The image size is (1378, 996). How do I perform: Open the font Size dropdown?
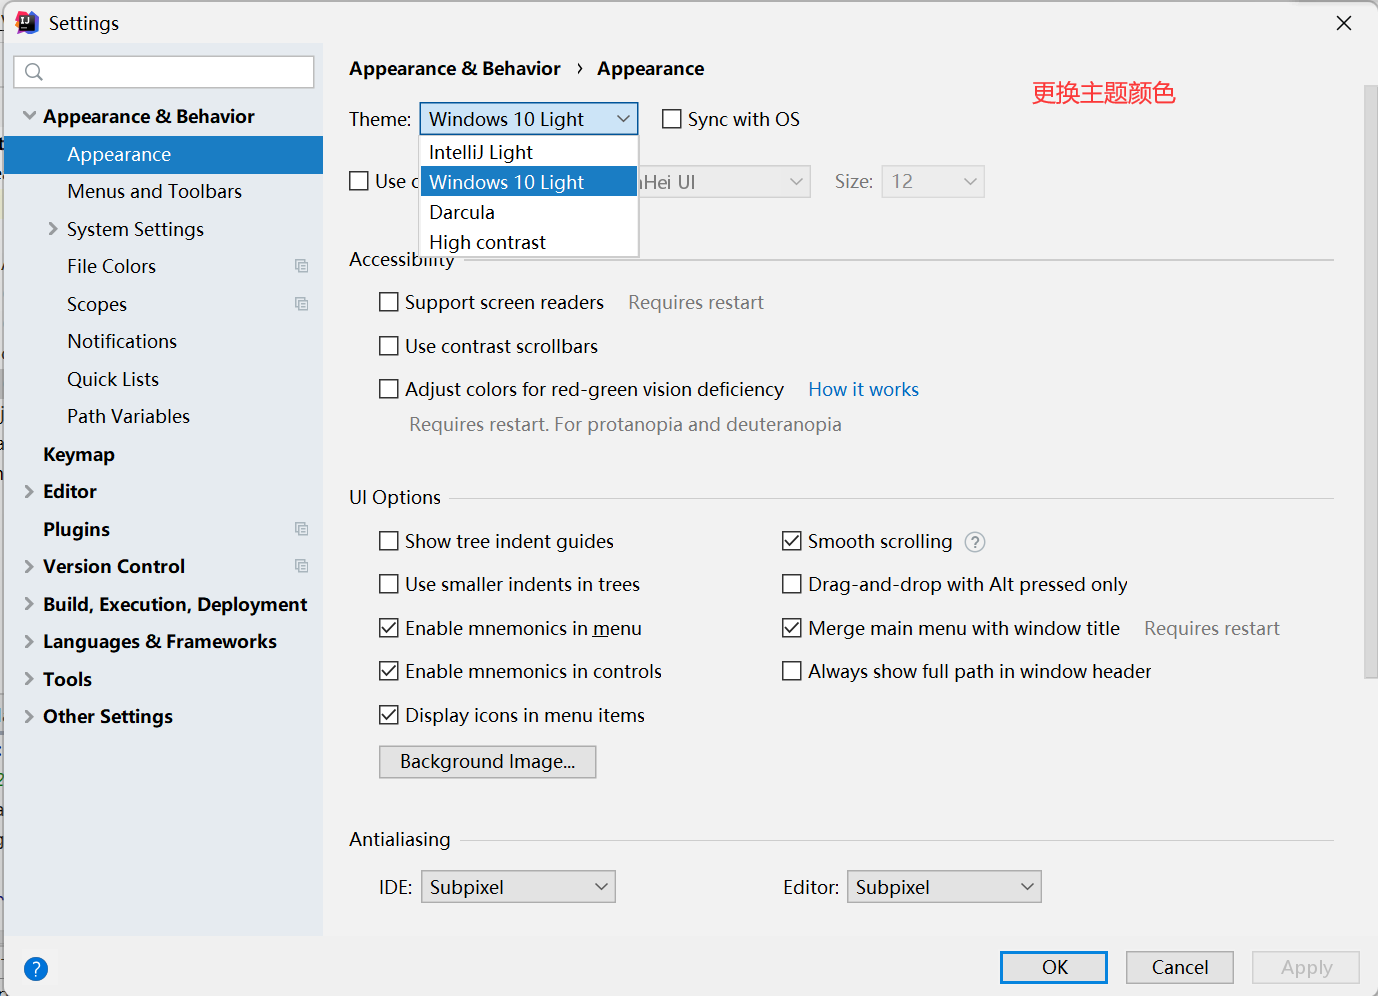click(933, 182)
